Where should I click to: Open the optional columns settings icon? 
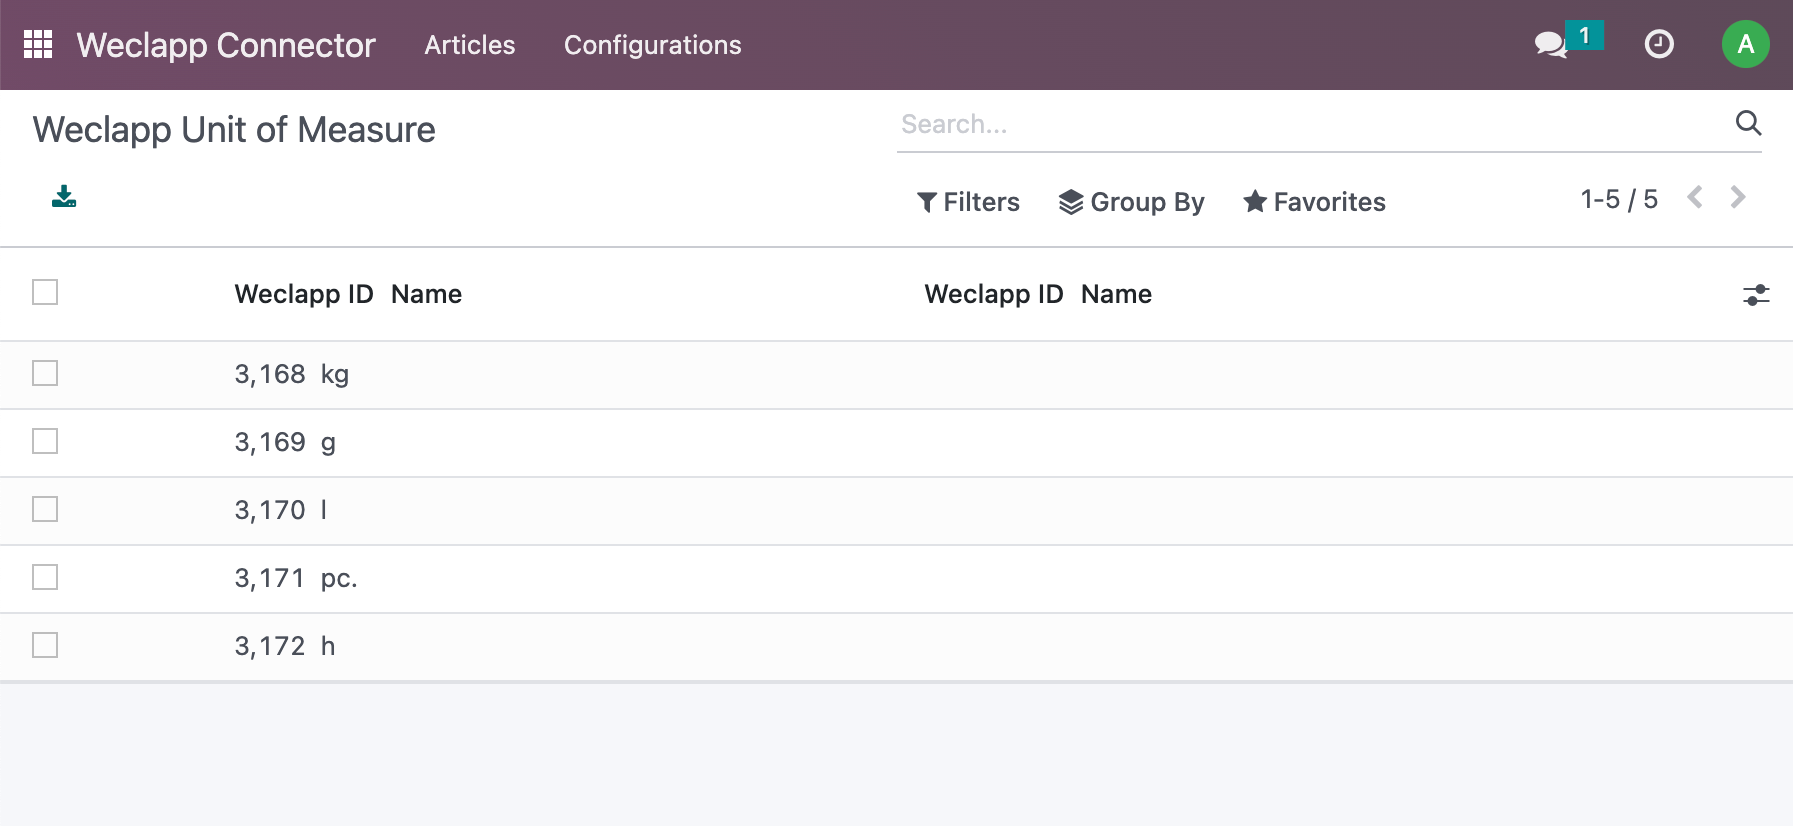pyautogui.click(x=1756, y=295)
